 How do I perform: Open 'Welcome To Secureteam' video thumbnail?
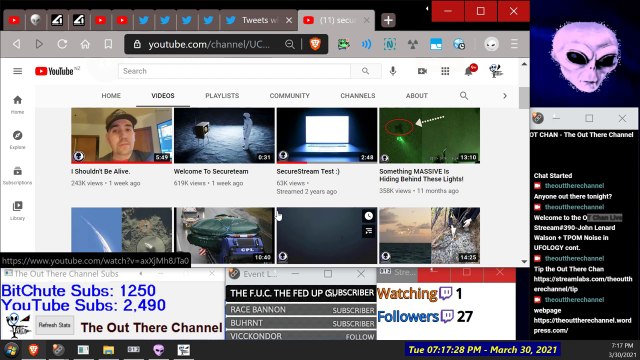tap(224, 136)
